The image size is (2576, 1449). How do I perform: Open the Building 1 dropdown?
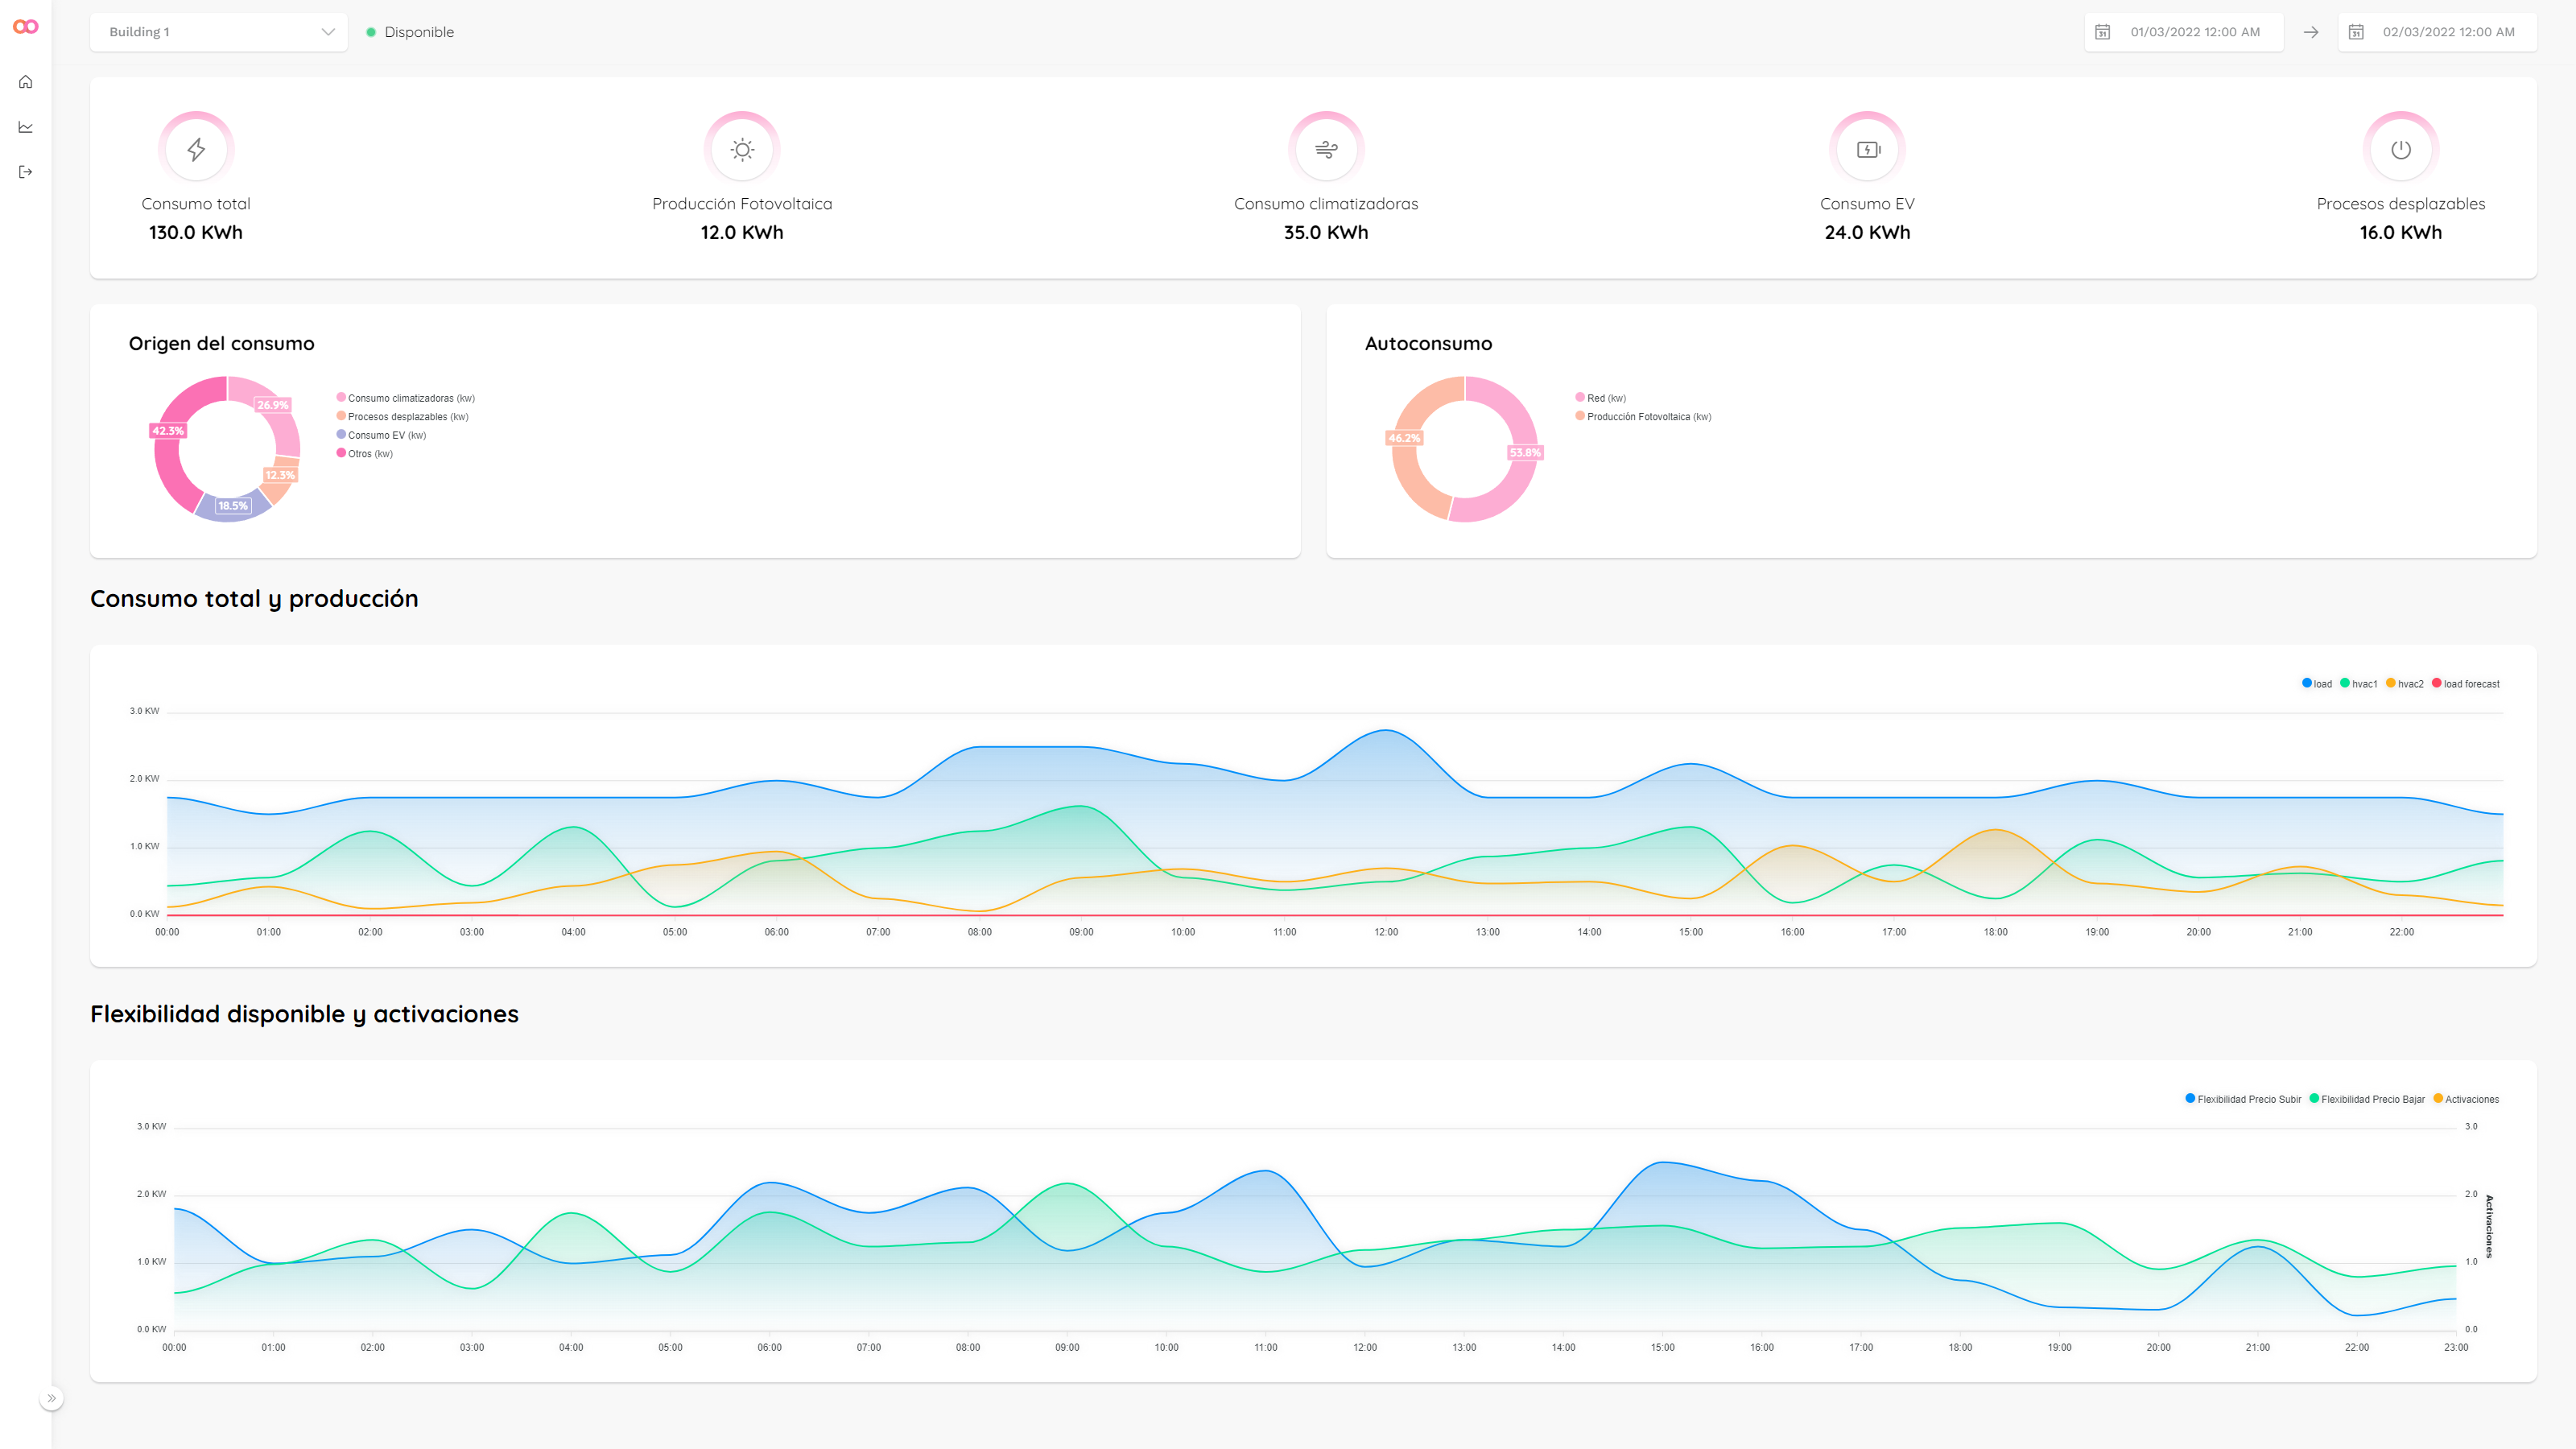tap(219, 32)
